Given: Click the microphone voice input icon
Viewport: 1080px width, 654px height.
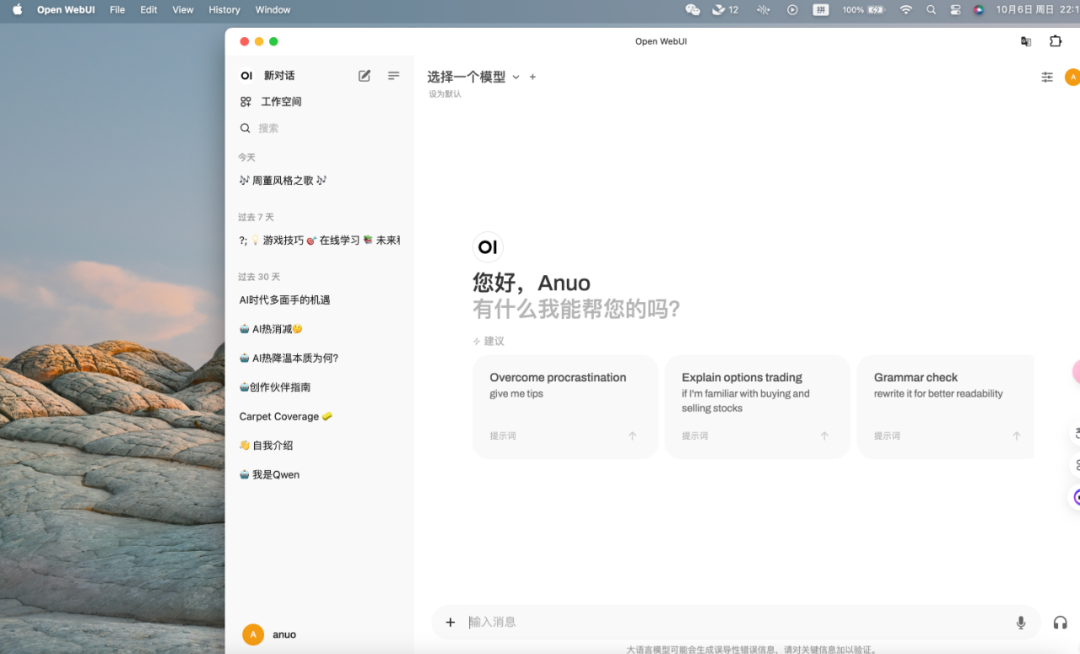Looking at the screenshot, I should coord(1021,622).
